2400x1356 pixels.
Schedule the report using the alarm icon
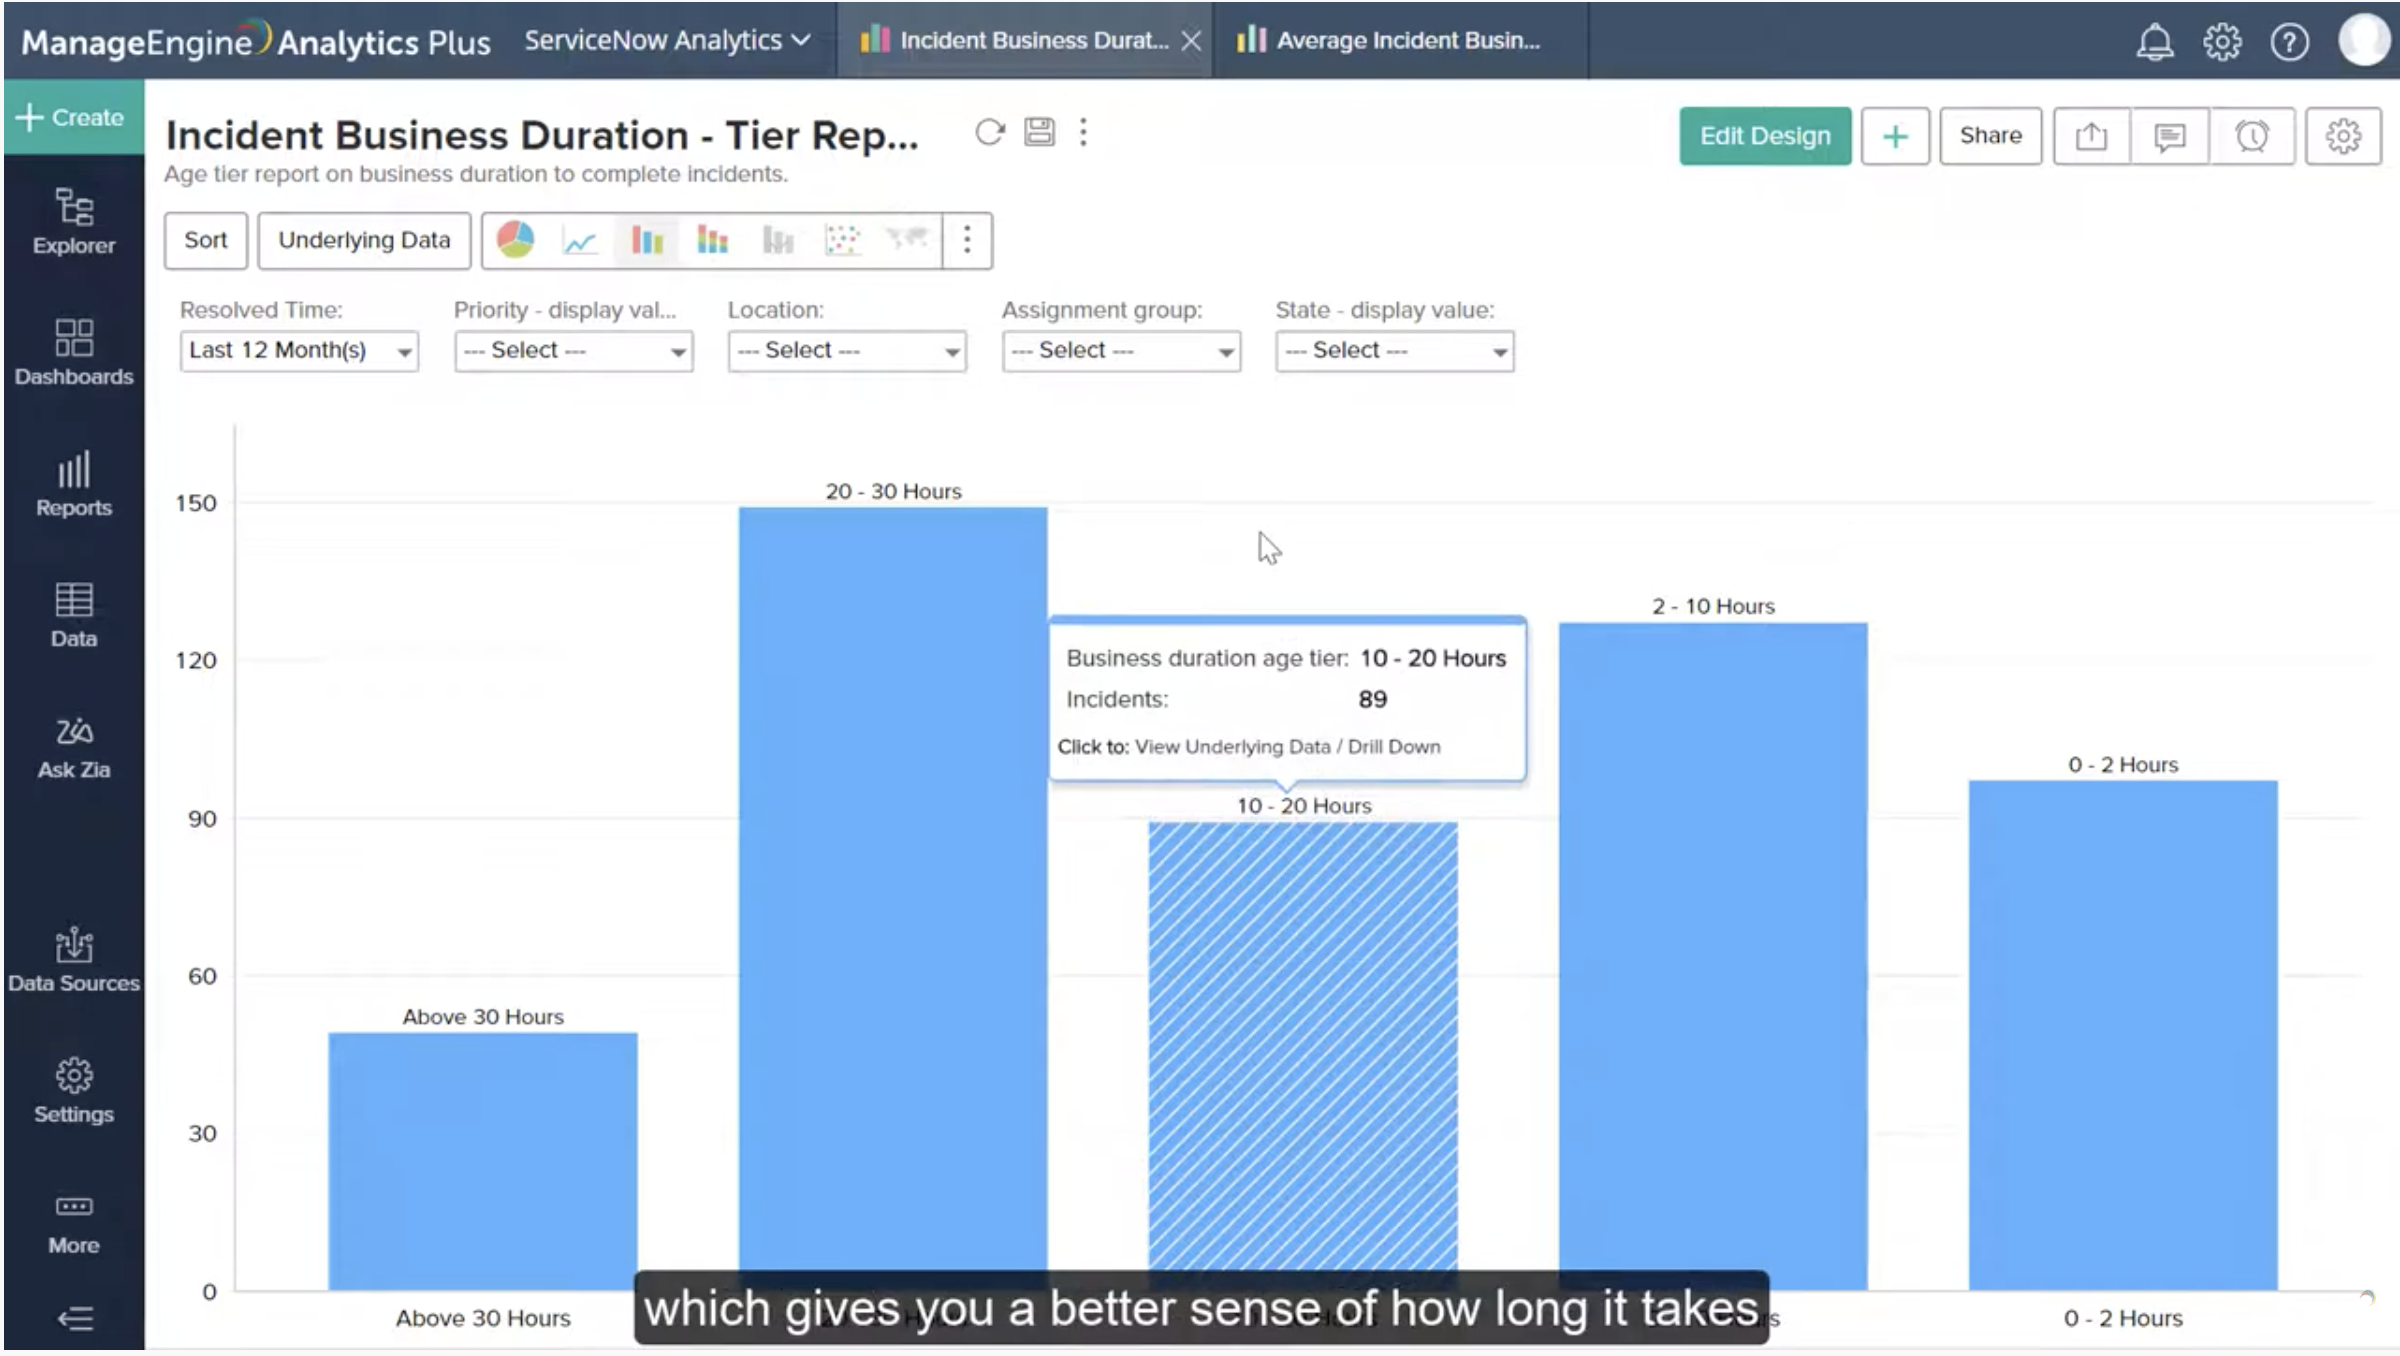(2251, 136)
